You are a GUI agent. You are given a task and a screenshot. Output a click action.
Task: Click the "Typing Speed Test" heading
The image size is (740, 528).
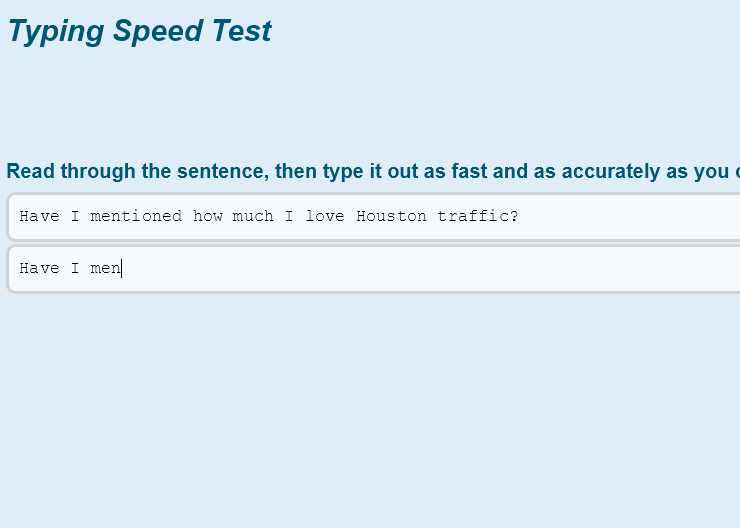tap(139, 31)
